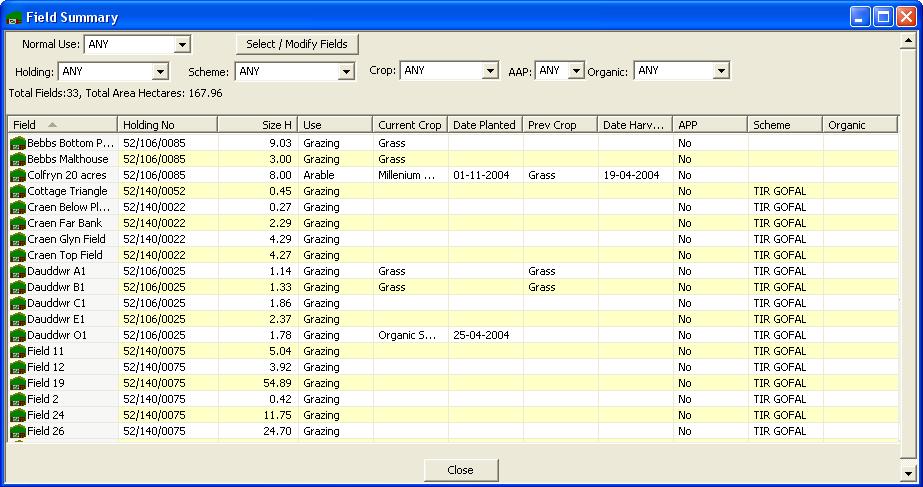Click the field icon beside Bebbs Bottom P...
The height and width of the screenshot is (487, 923).
click(x=18, y=143)
